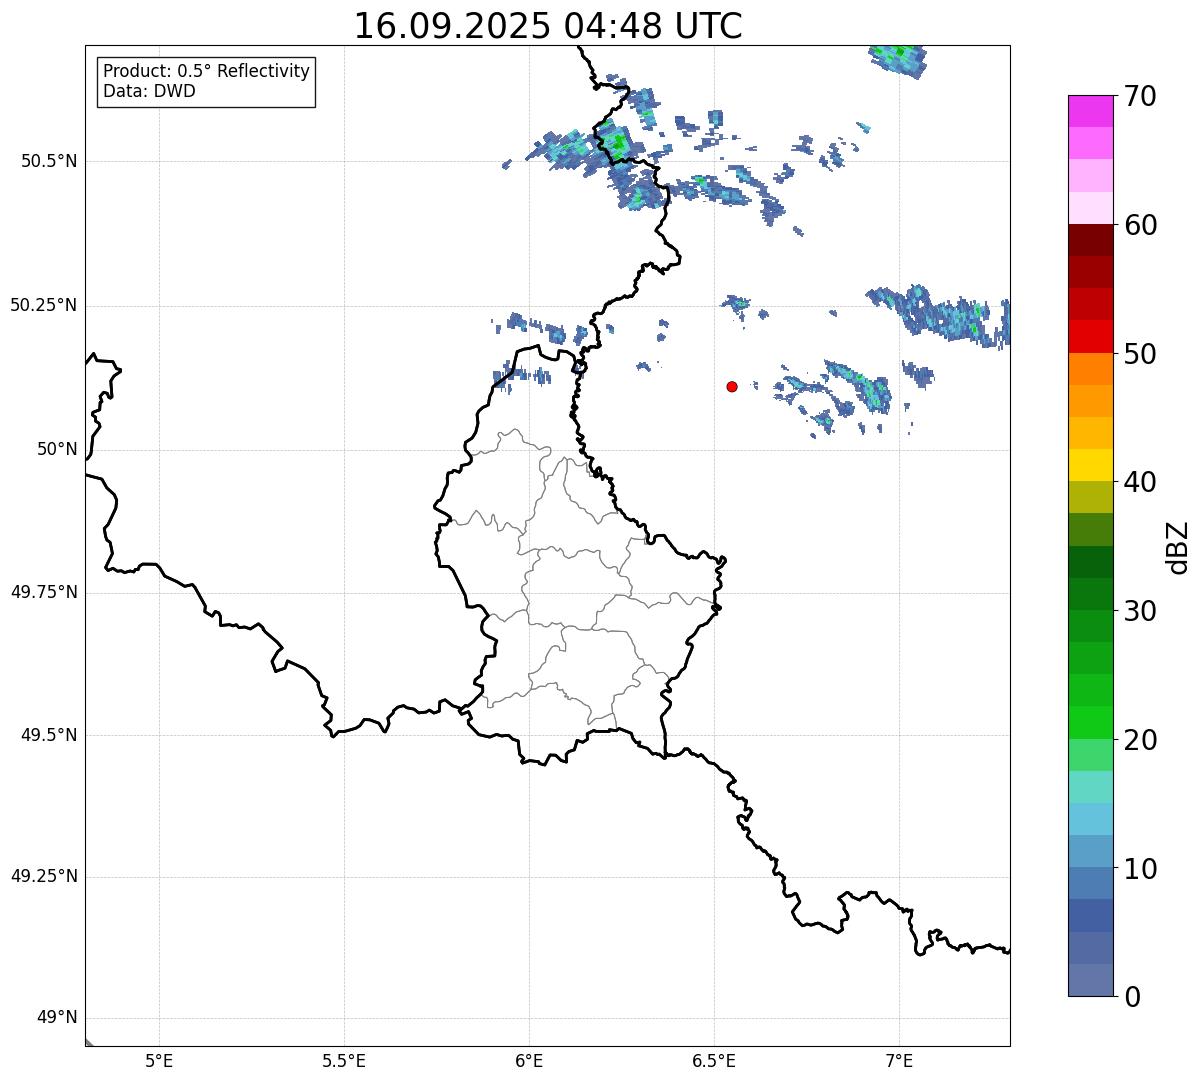Click the red station marker dot
This screenshot has width=1202, height=1081.
pos(732,386)
